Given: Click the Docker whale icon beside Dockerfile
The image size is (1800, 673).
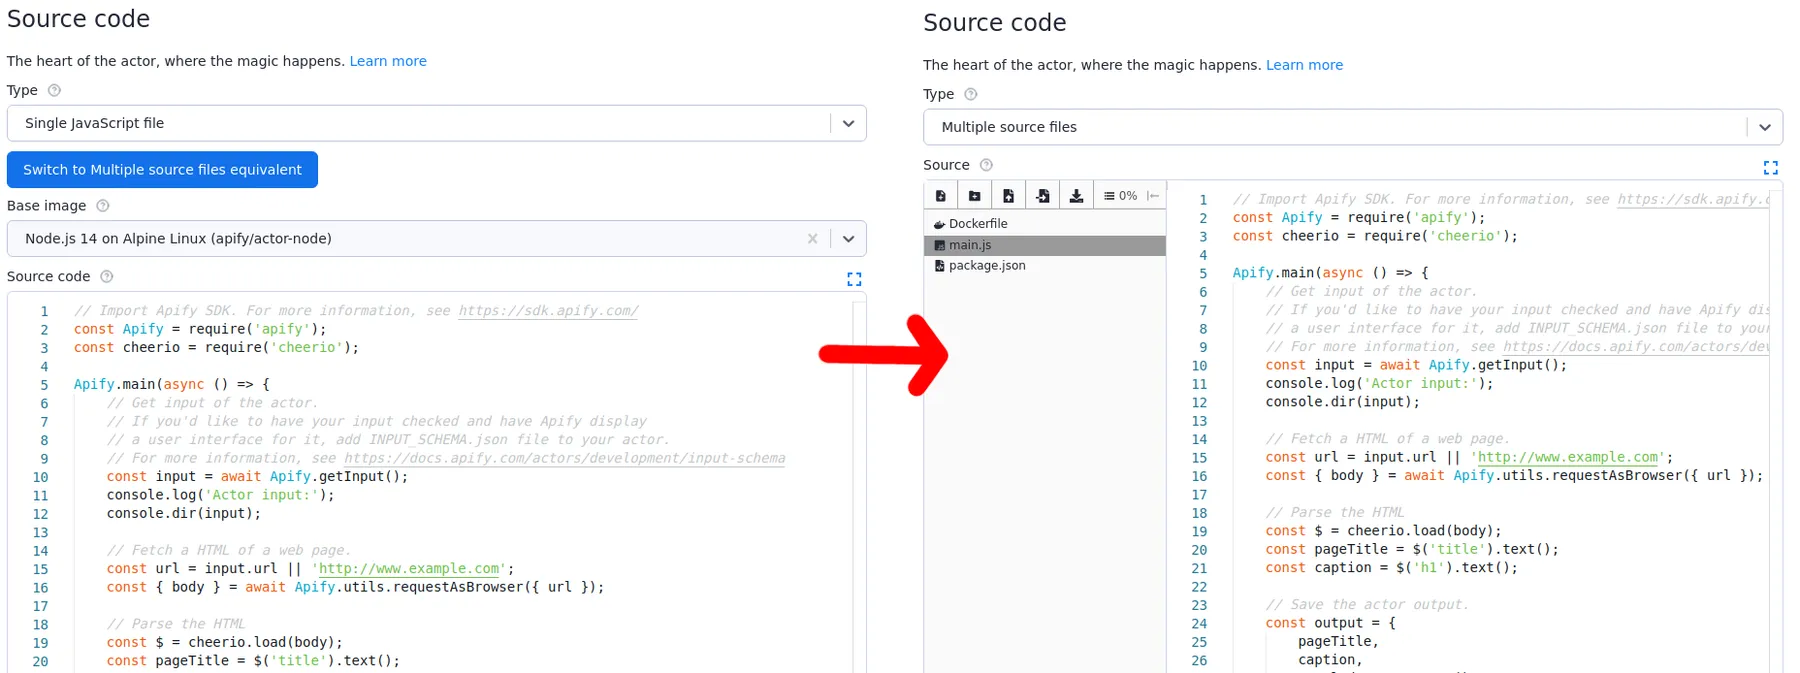Looking at the screenshot, I should [x=939, y=224].
